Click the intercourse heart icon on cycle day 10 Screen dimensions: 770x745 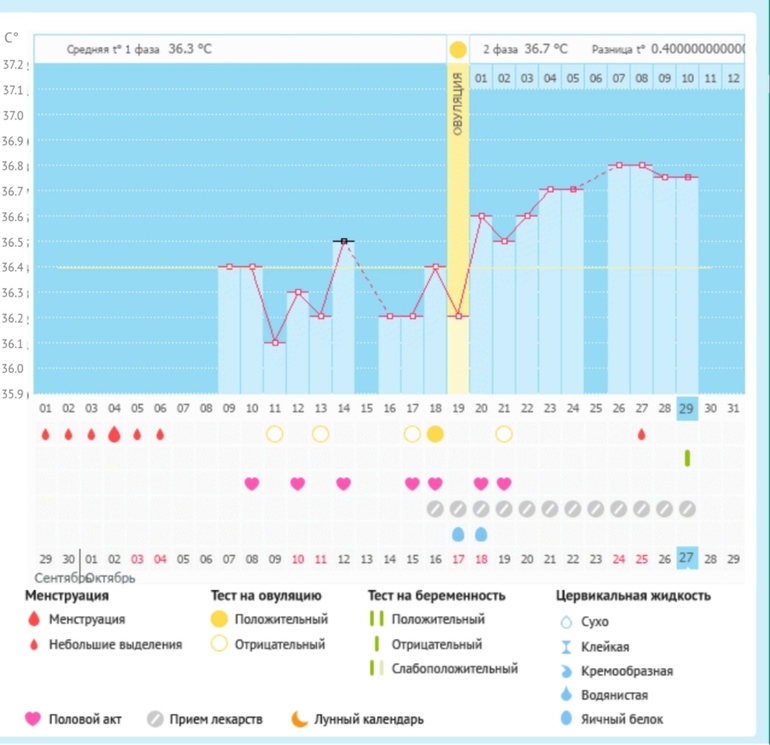[252, 484]
